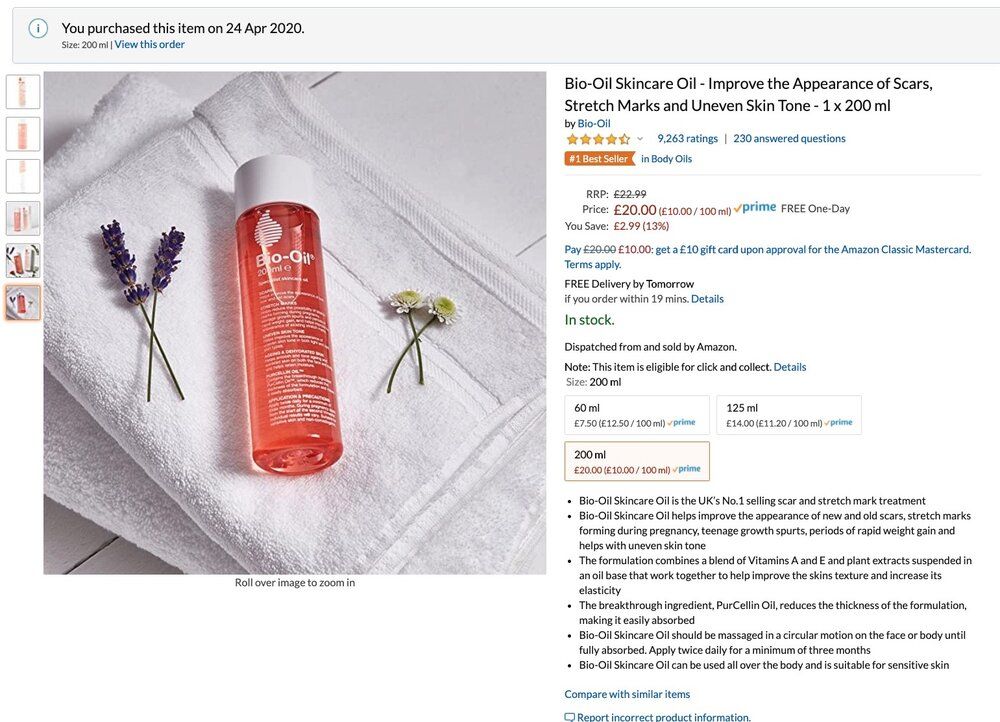Click the report incorrect product information icon
This screenshot has width=1000, height=722.
click(570, 716)
